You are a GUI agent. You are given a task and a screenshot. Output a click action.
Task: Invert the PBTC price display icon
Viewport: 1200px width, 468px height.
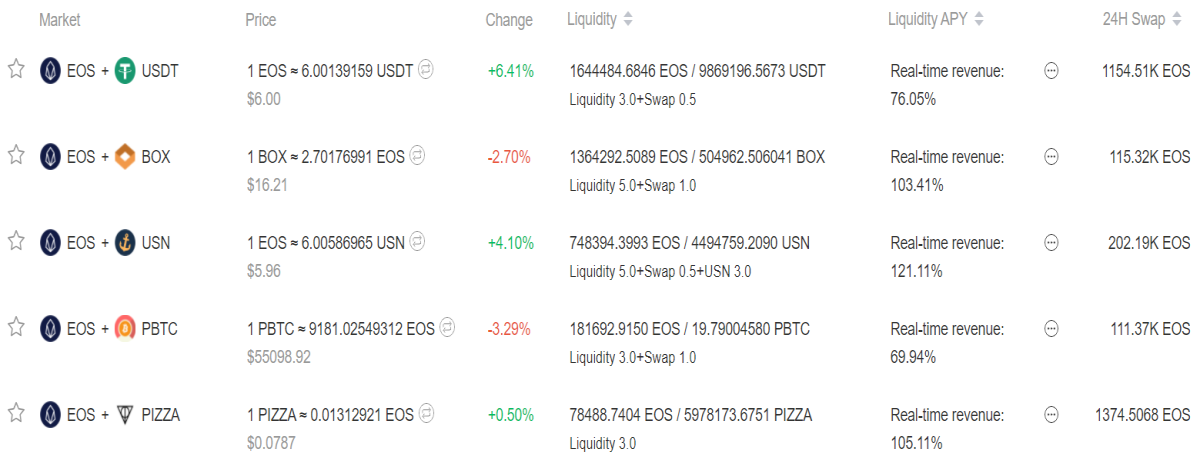coord(448,327)
